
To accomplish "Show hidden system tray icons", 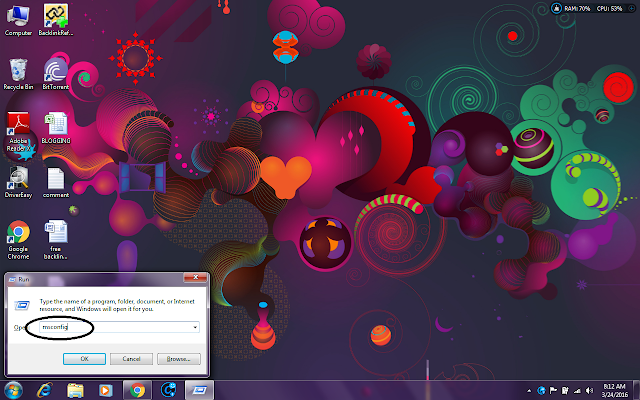I will [x=529, y=391].
